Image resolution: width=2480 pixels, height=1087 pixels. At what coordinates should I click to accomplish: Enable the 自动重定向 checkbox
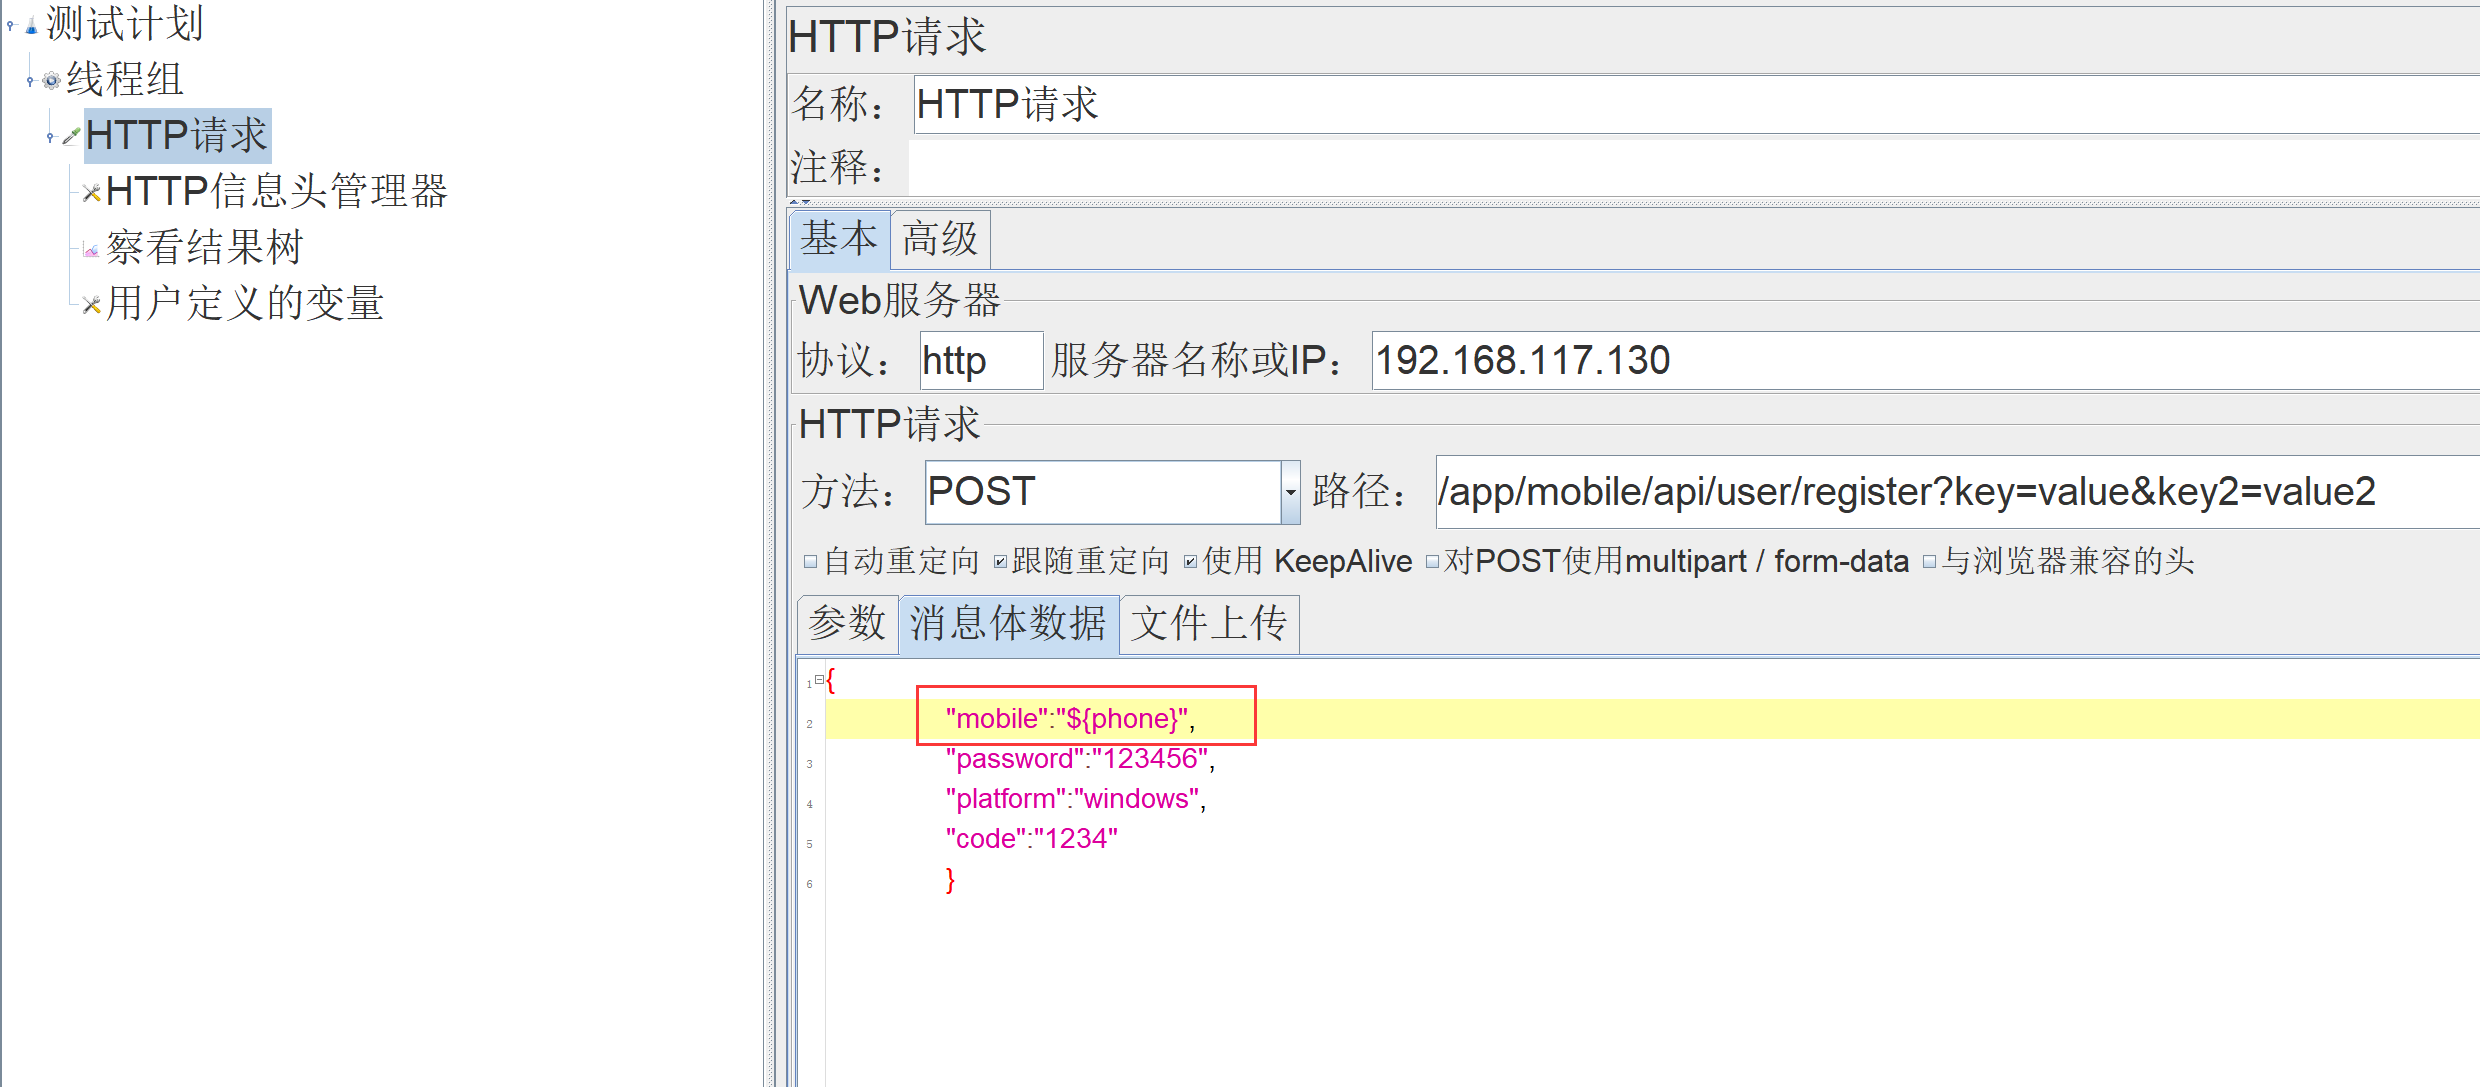pyautogui.click(x=811, y=562)
